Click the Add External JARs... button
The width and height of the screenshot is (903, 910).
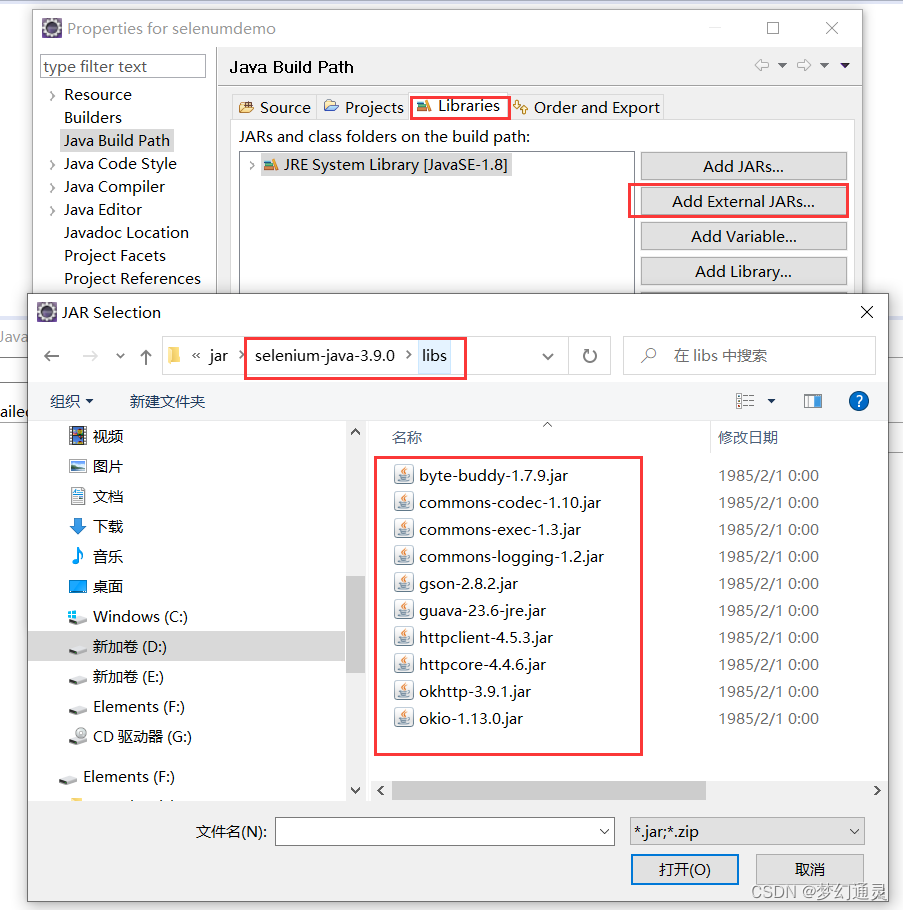[743, 201]
